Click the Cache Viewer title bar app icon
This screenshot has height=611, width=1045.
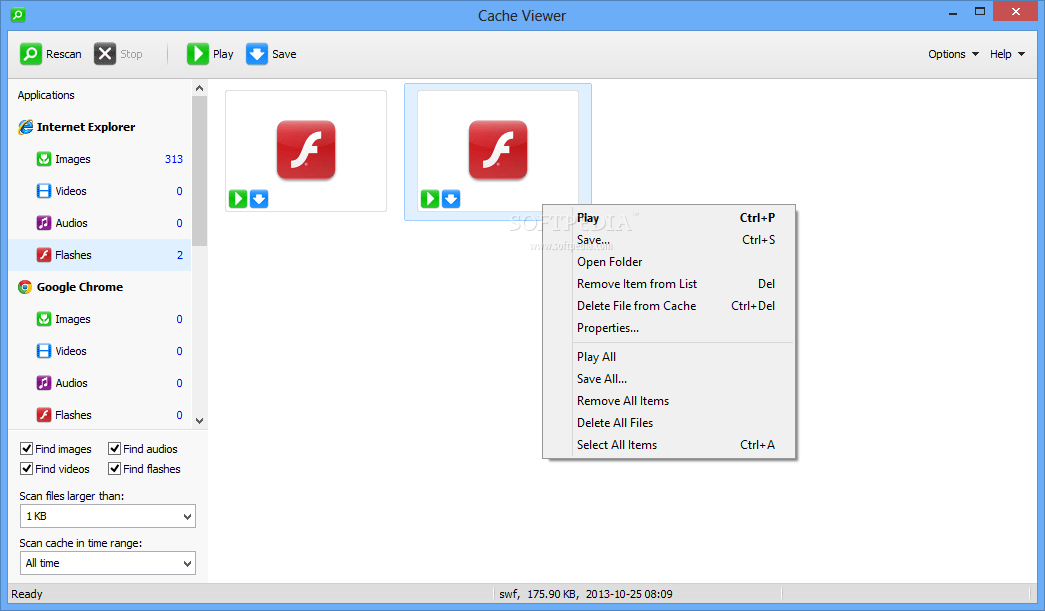[x=18, y=14]
